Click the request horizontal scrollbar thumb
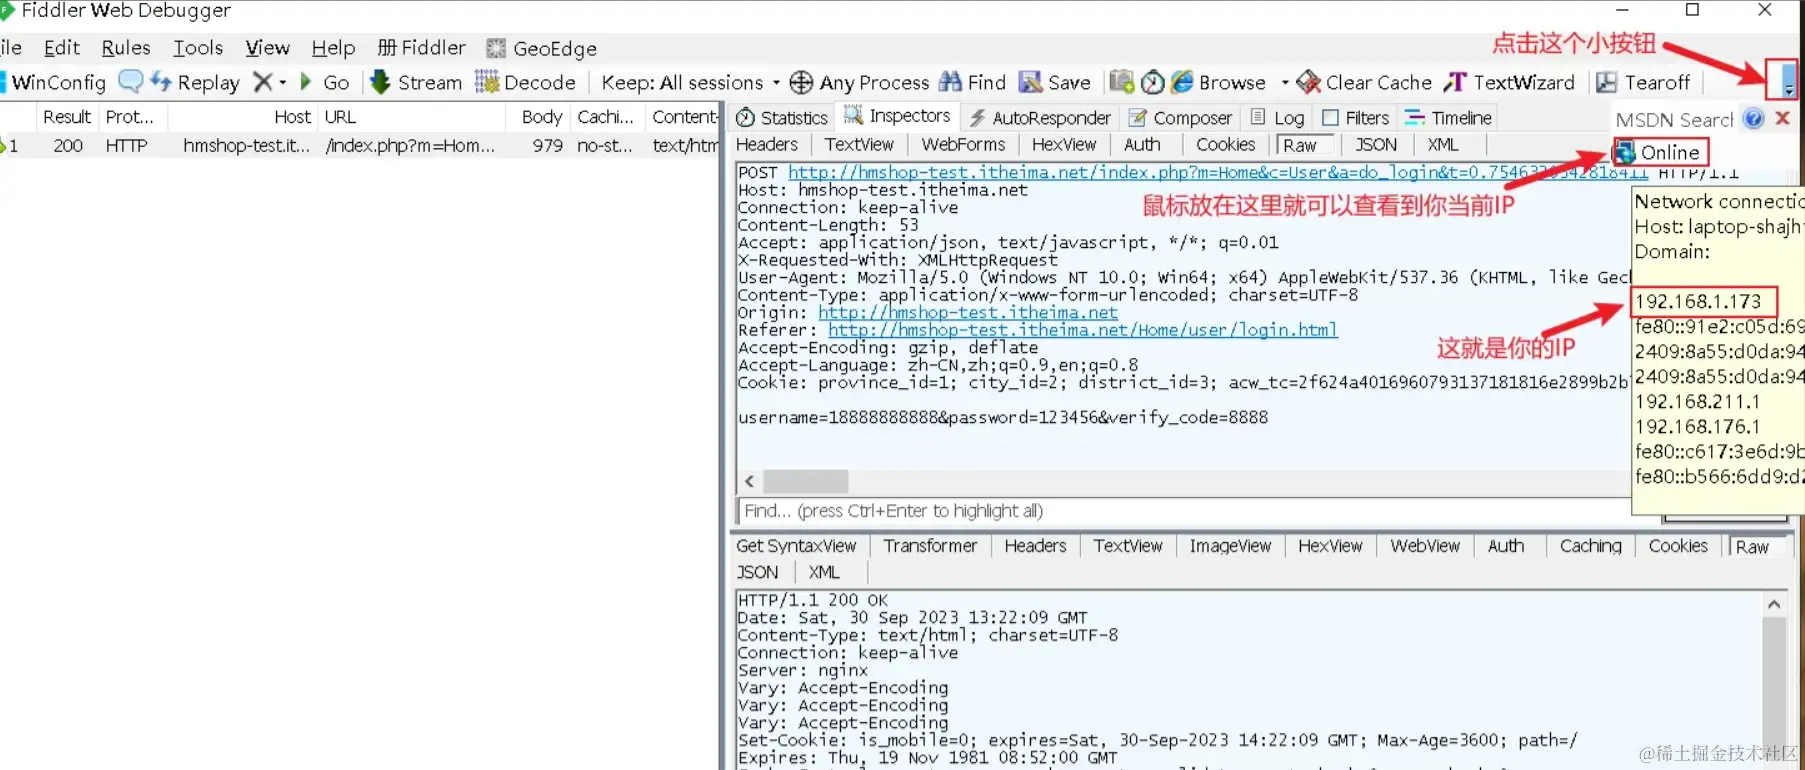The width and height of the screenshot is (1805, 770). click(x=806, y=481)
